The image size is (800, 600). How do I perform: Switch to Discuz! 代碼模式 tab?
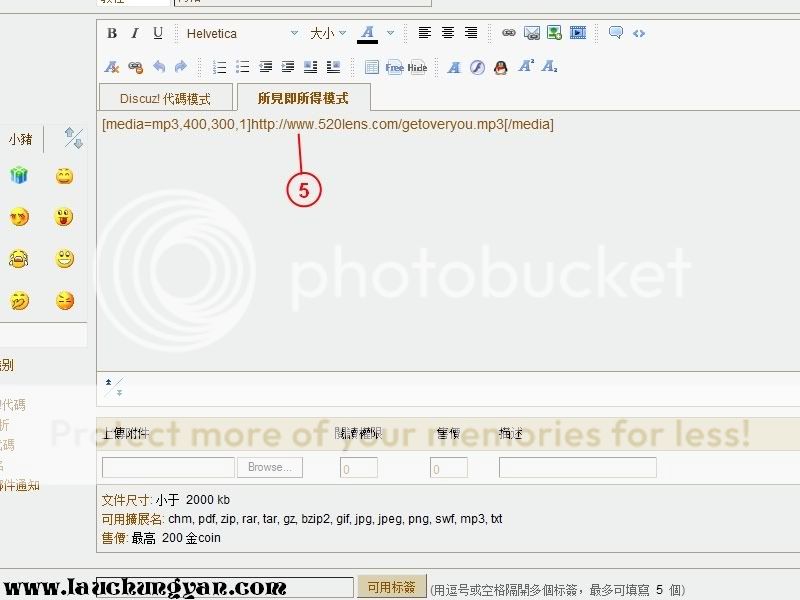[165, 98]
